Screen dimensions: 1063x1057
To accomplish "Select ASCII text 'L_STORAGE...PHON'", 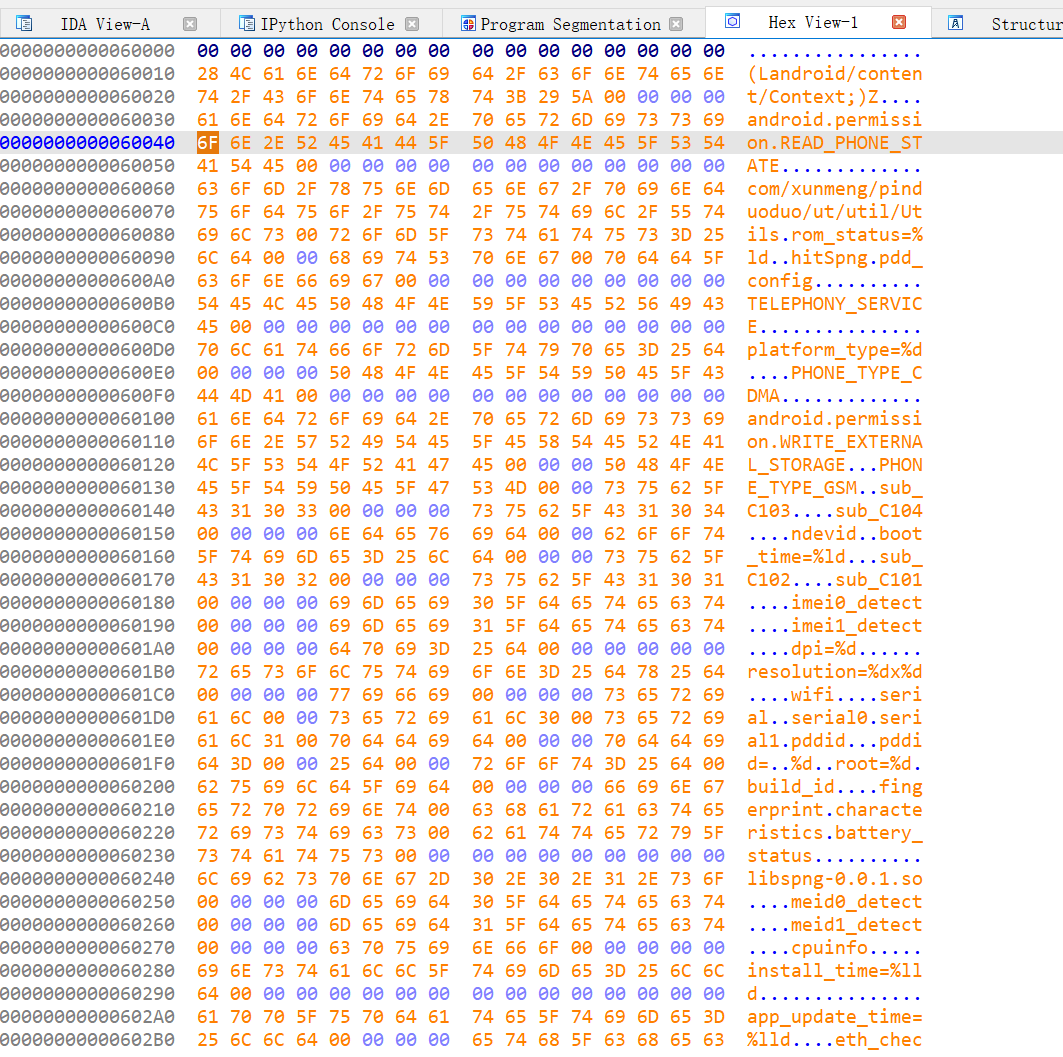I will [x=835, y=465].
